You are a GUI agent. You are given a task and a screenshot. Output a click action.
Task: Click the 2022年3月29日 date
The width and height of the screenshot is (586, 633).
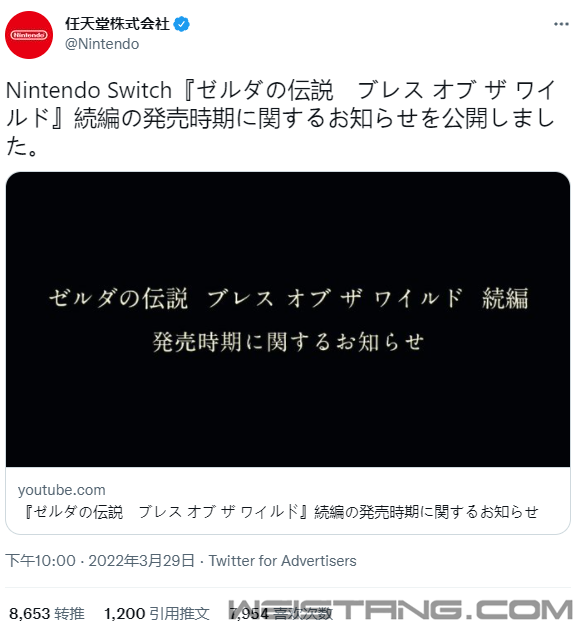(142, 561)
